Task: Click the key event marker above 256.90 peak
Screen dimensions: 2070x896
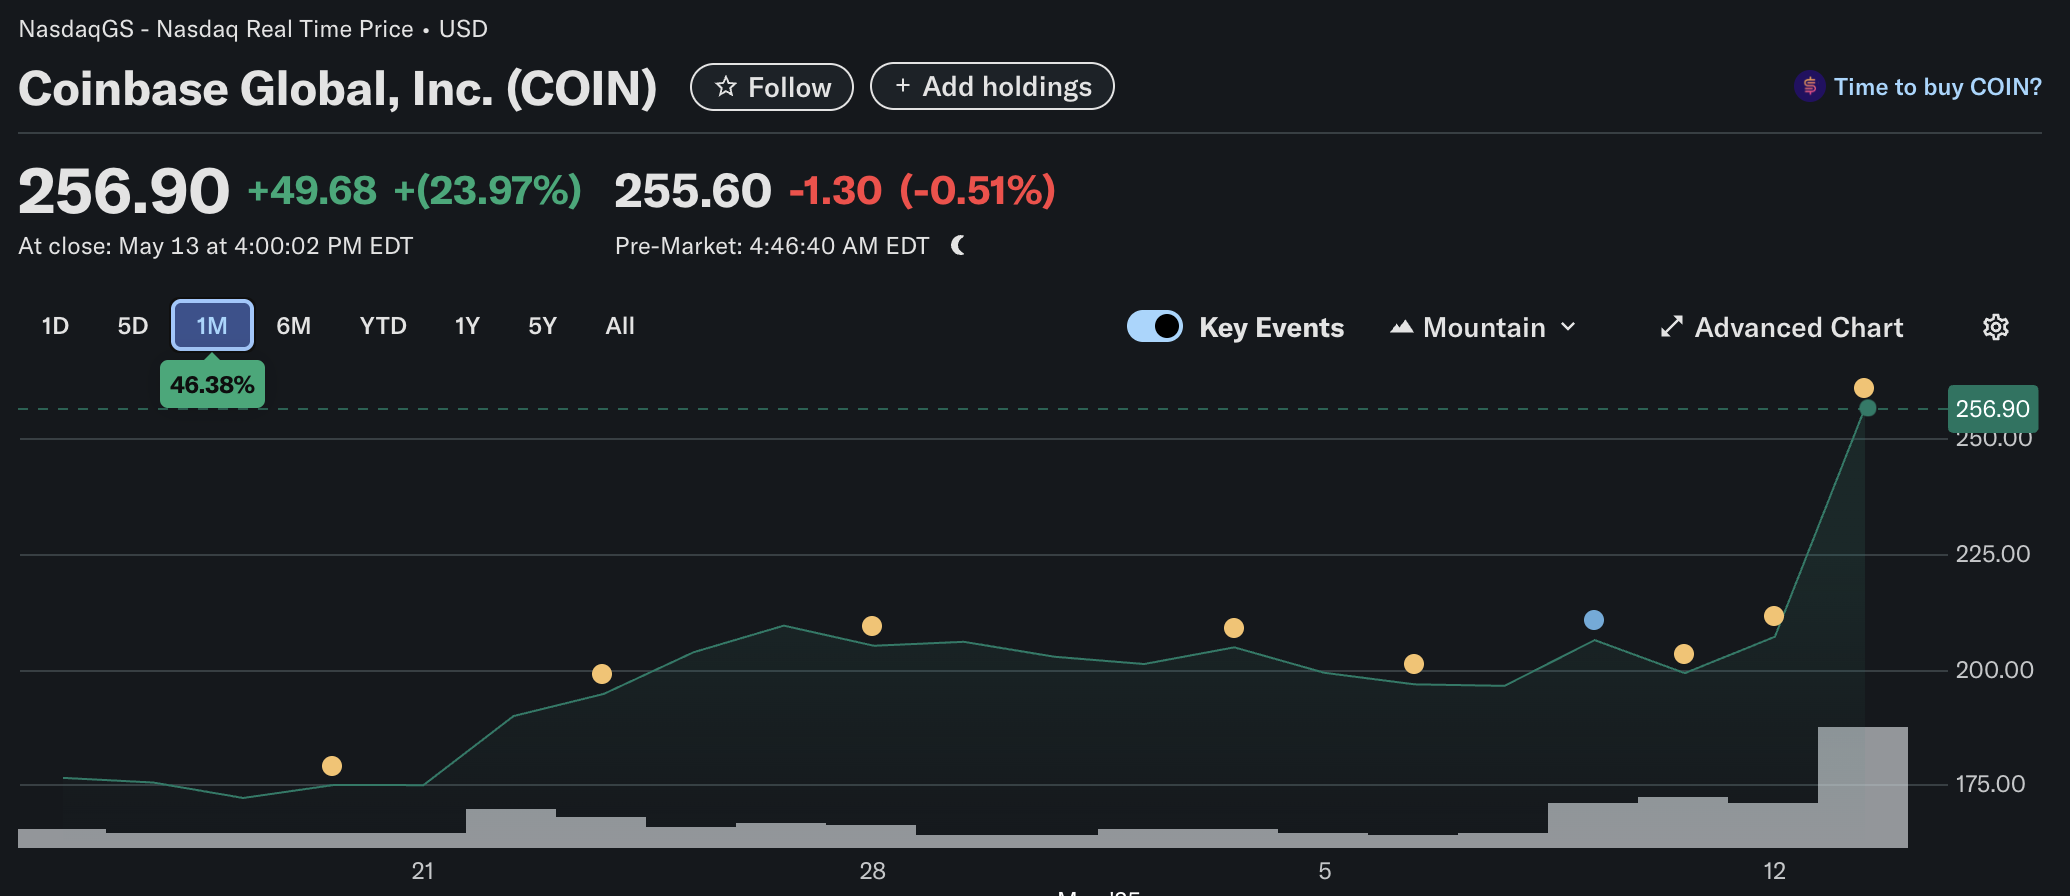Action: coord(1864,388)
